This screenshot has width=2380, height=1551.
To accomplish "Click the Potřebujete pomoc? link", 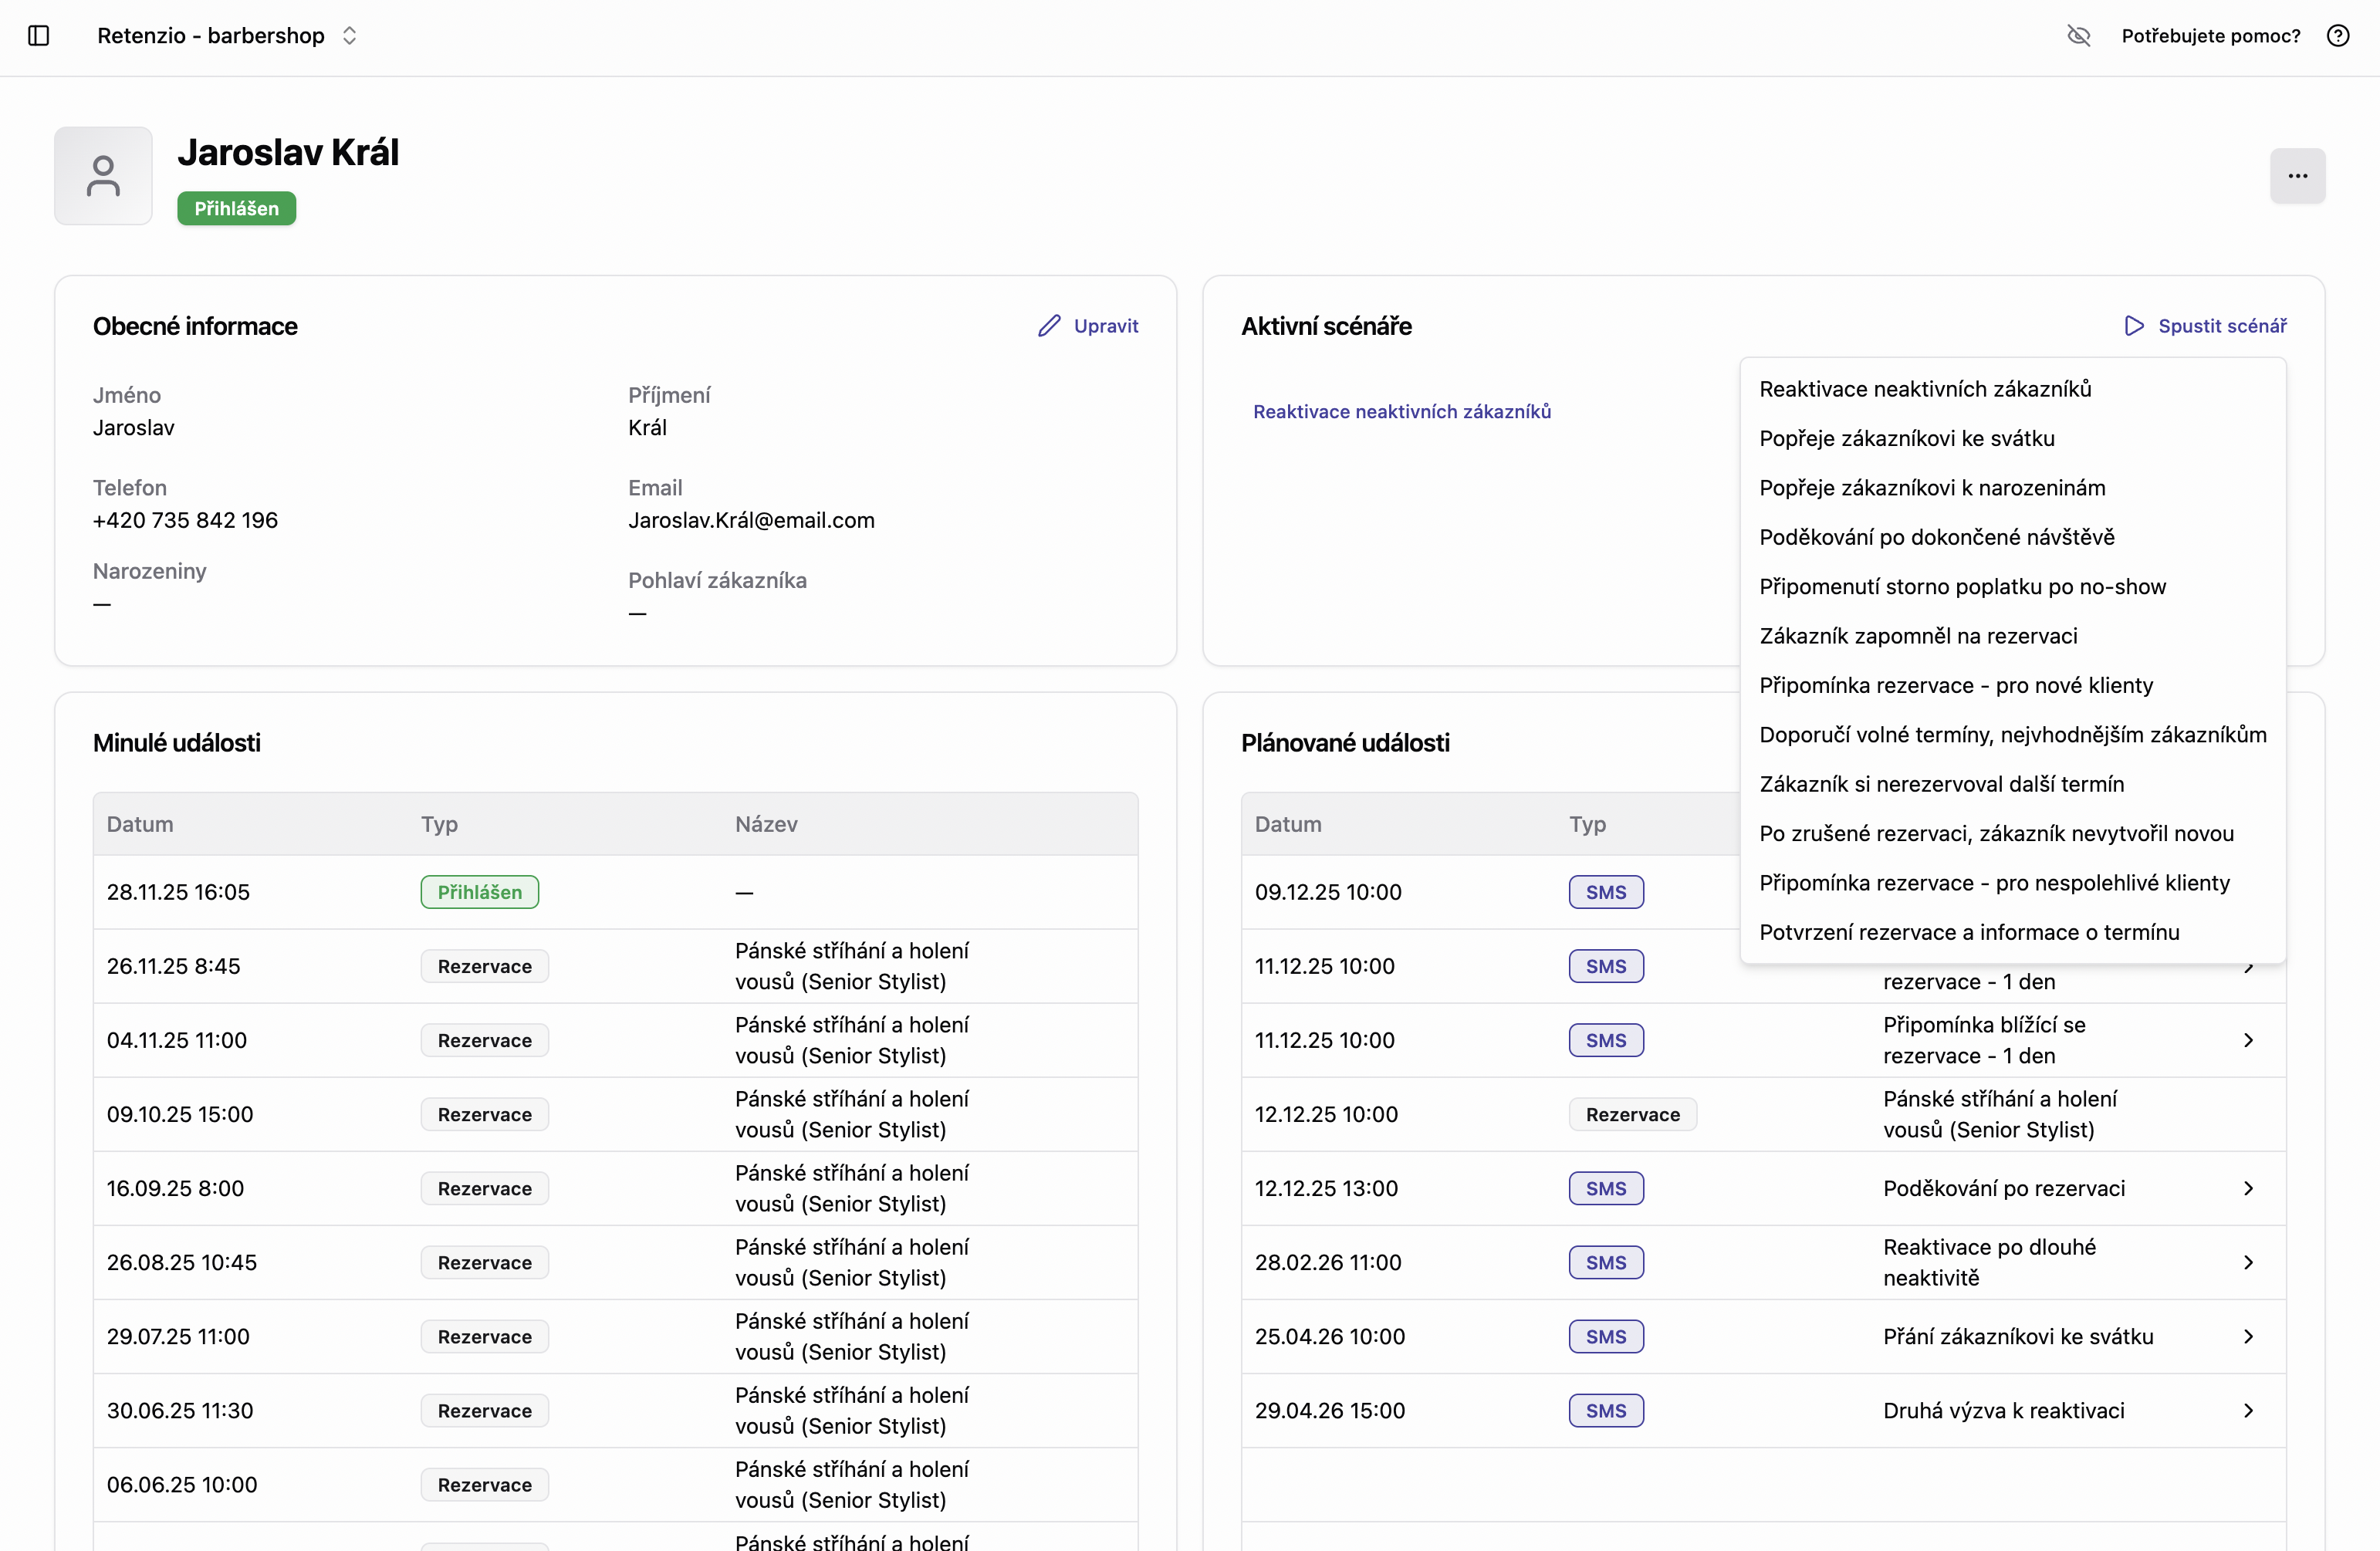I will click(2210, 36).
